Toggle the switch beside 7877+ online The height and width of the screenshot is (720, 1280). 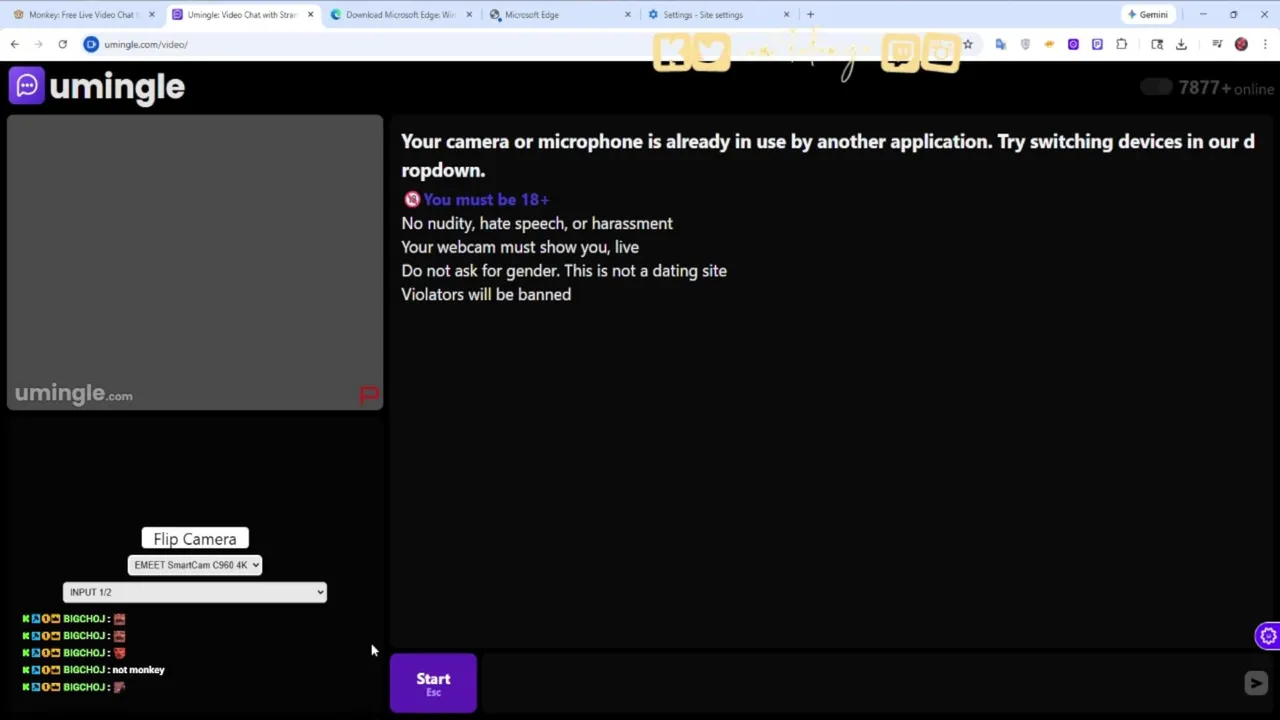coord(1157,87)
